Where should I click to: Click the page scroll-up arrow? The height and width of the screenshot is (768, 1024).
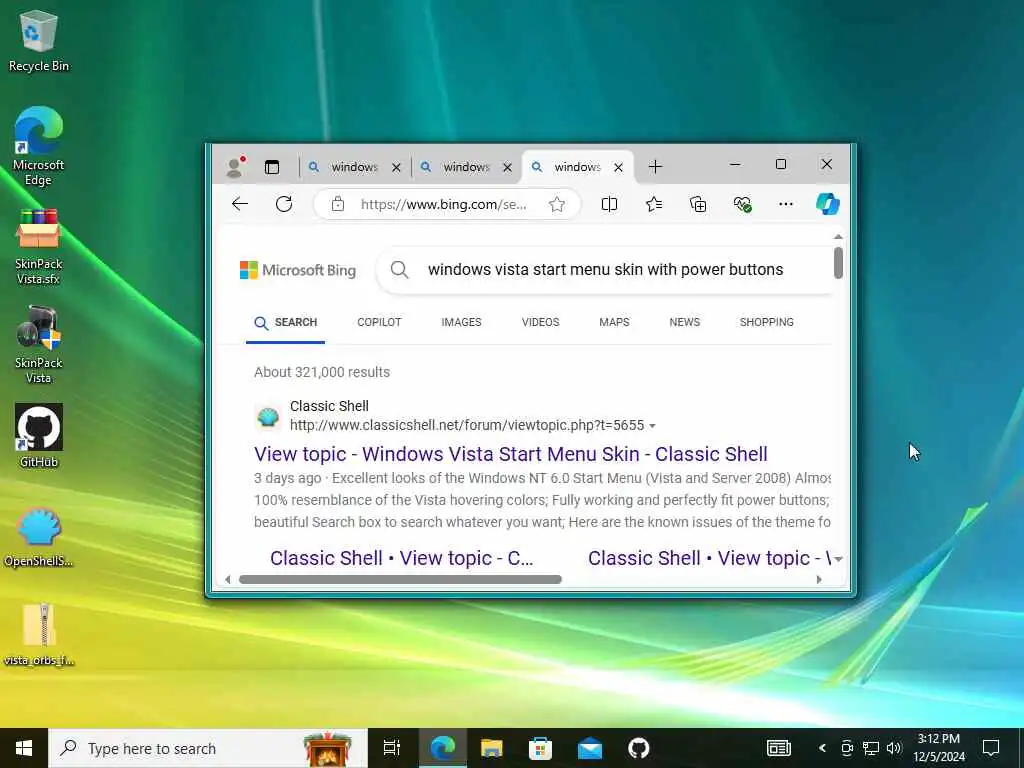pyautogui.click(x=838, y=236)
